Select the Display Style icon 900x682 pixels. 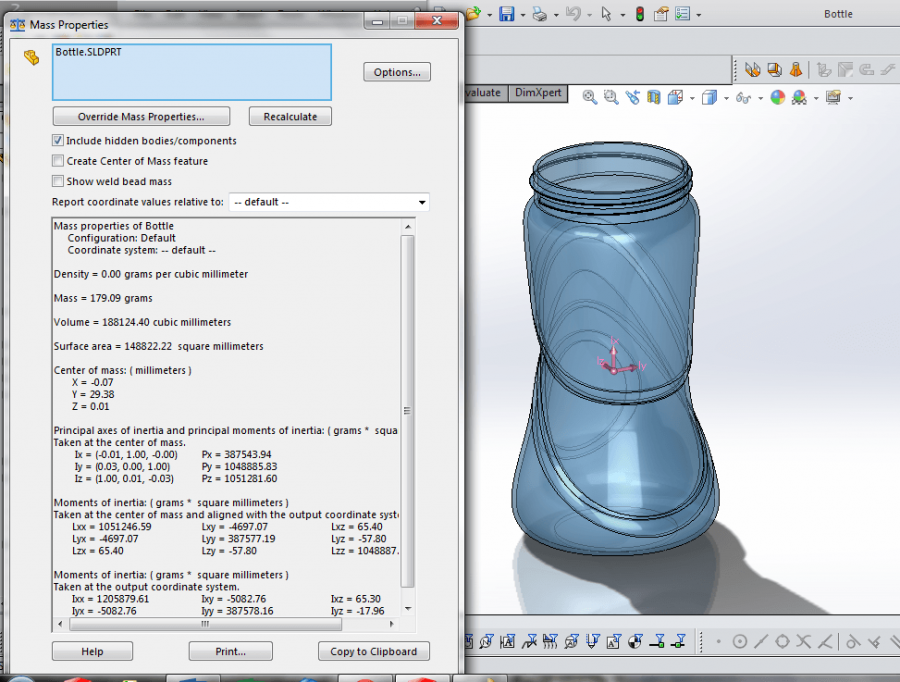tap(710, 97)
